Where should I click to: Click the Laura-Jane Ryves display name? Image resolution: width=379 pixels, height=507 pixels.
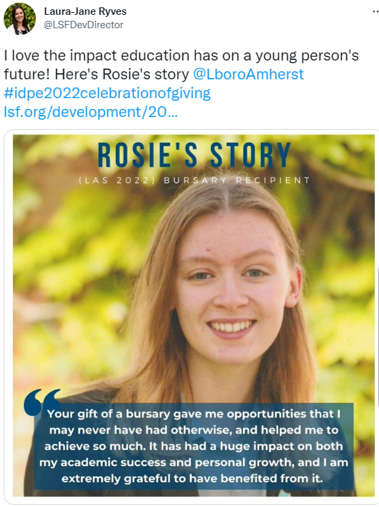pyautogui.click(x=85, y=11)
